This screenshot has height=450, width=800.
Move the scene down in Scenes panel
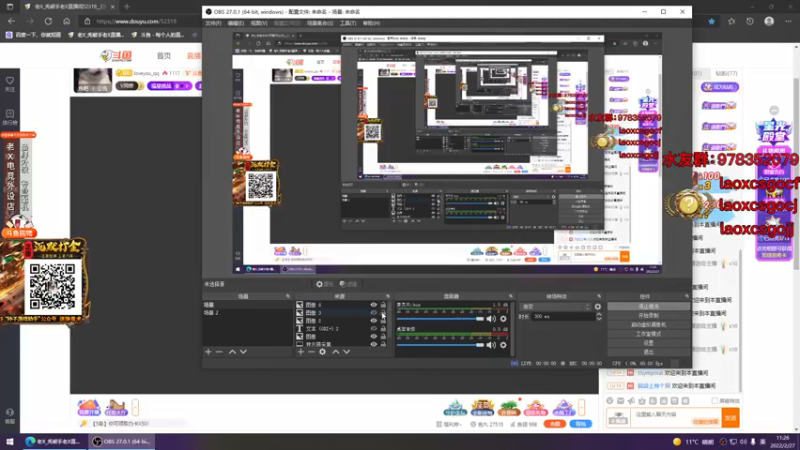click(243, 352)
